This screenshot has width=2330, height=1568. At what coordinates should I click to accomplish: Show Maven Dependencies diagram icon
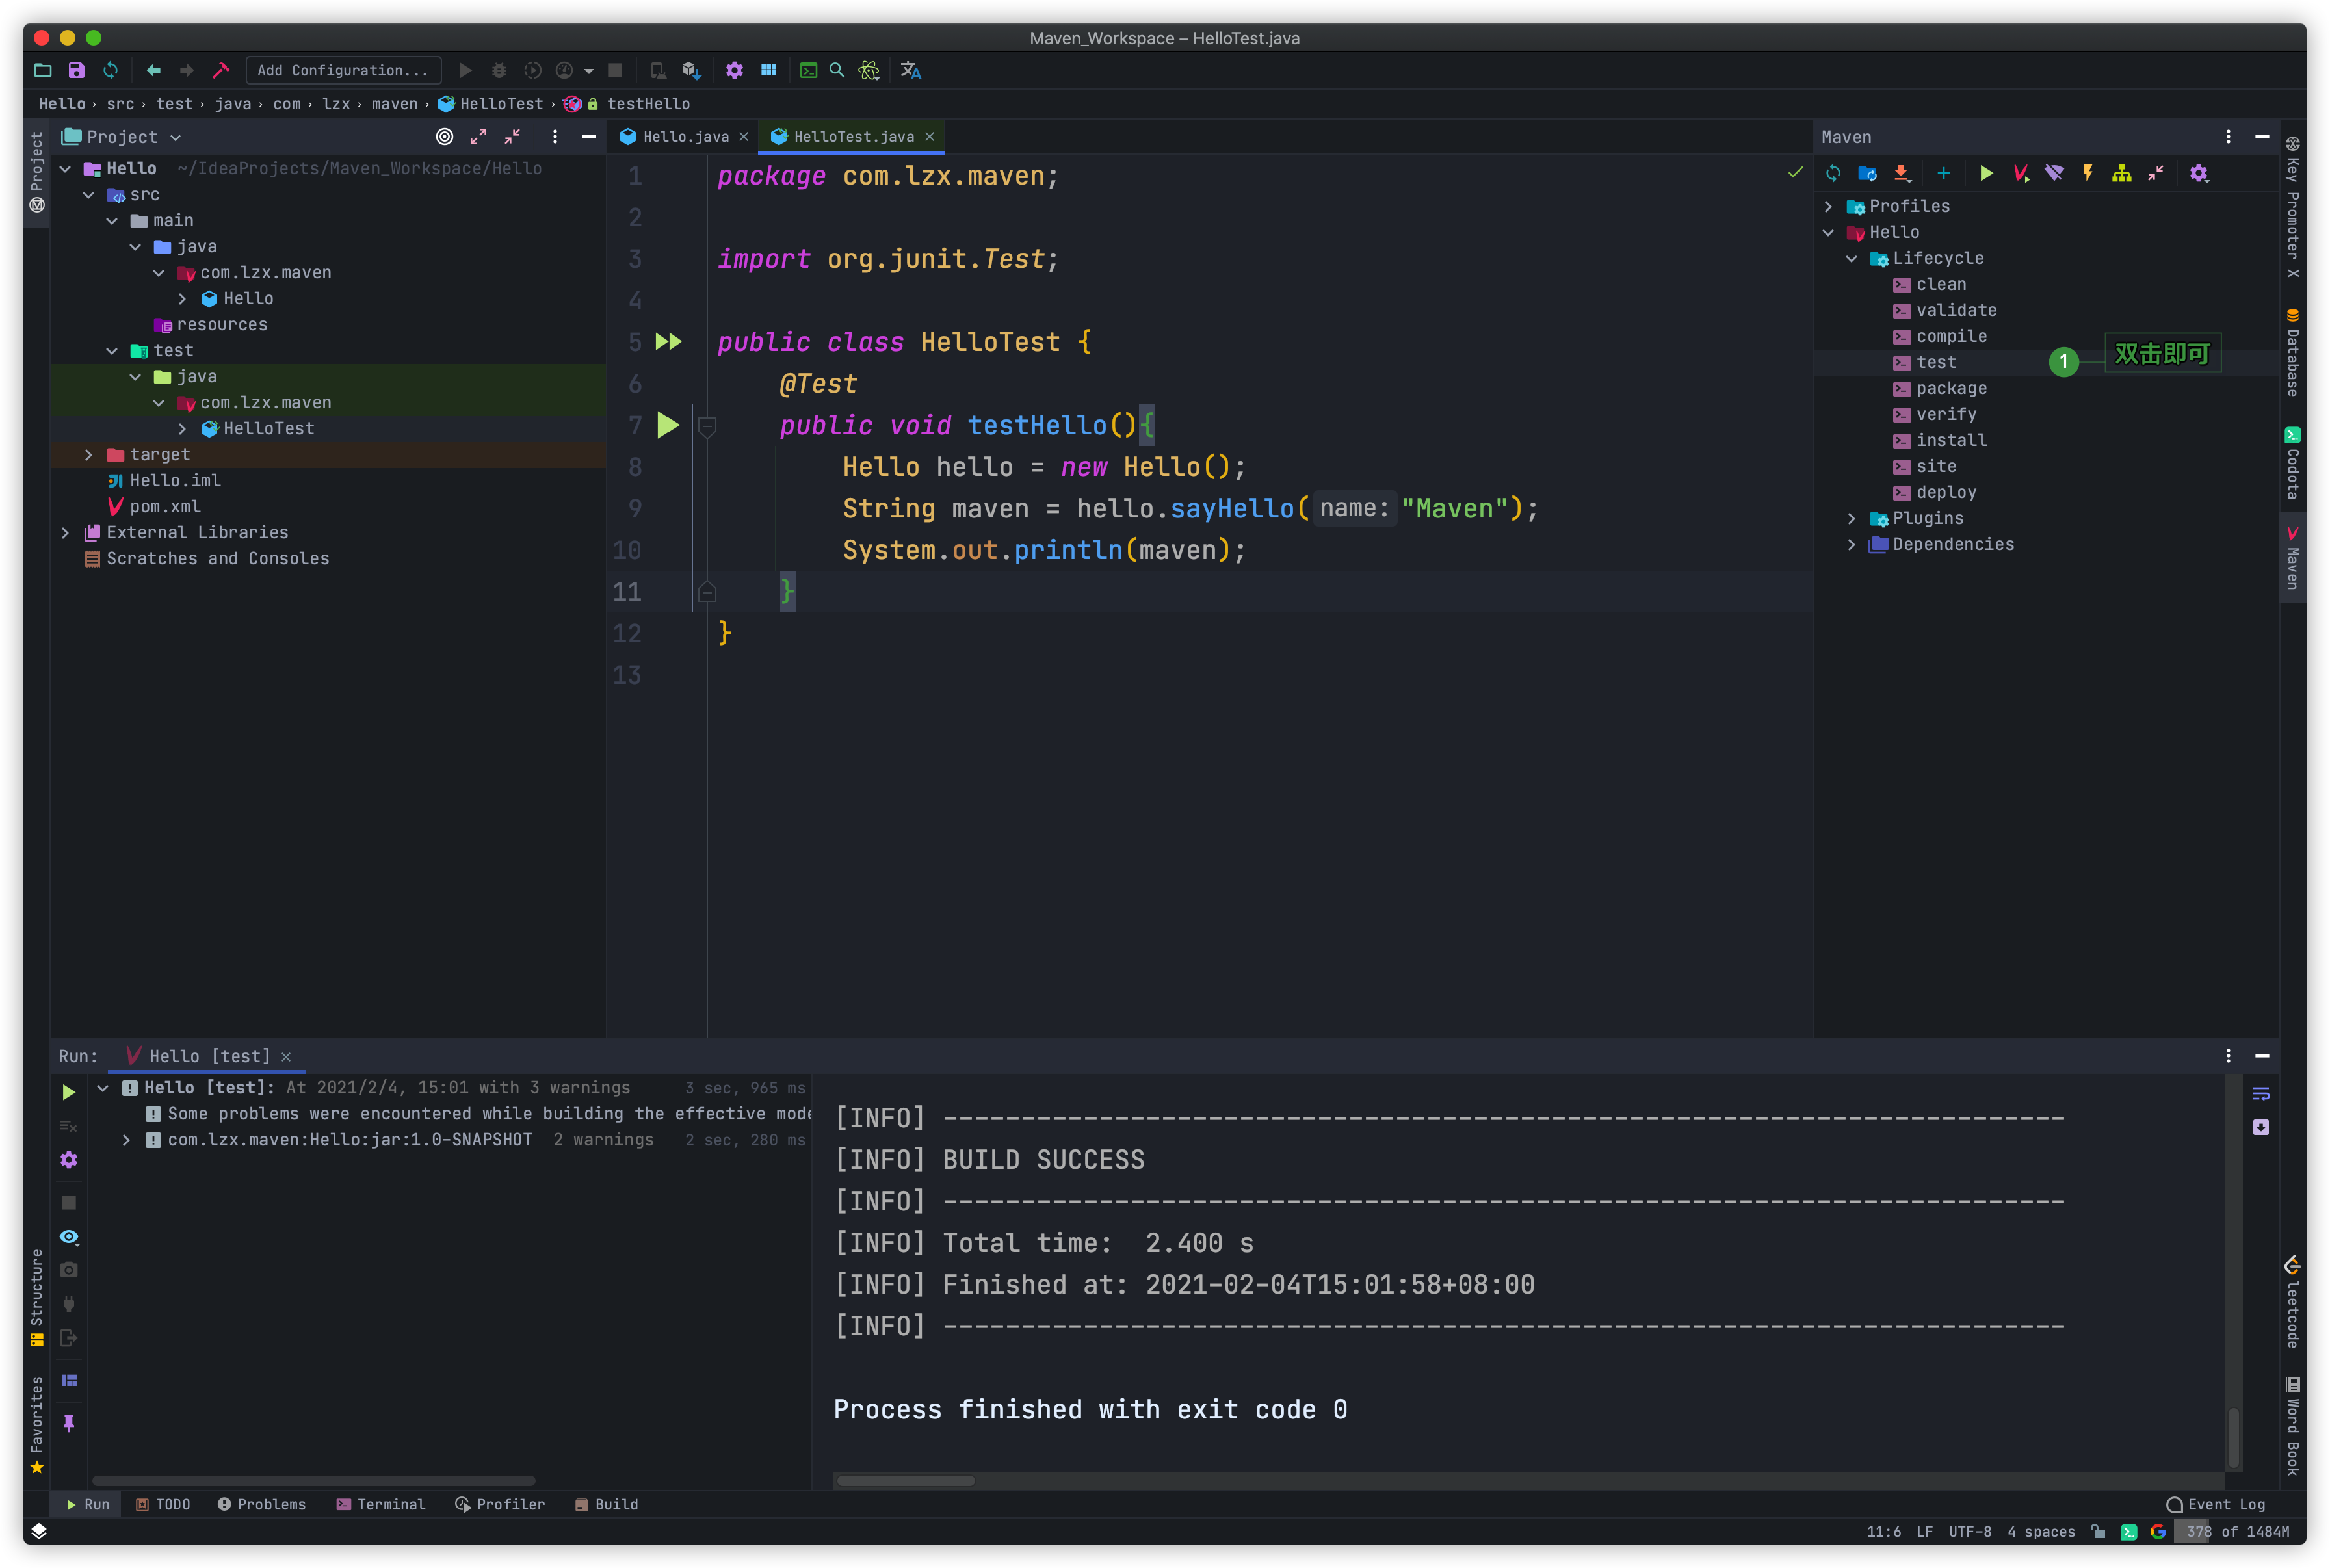tap(2121, 173)
